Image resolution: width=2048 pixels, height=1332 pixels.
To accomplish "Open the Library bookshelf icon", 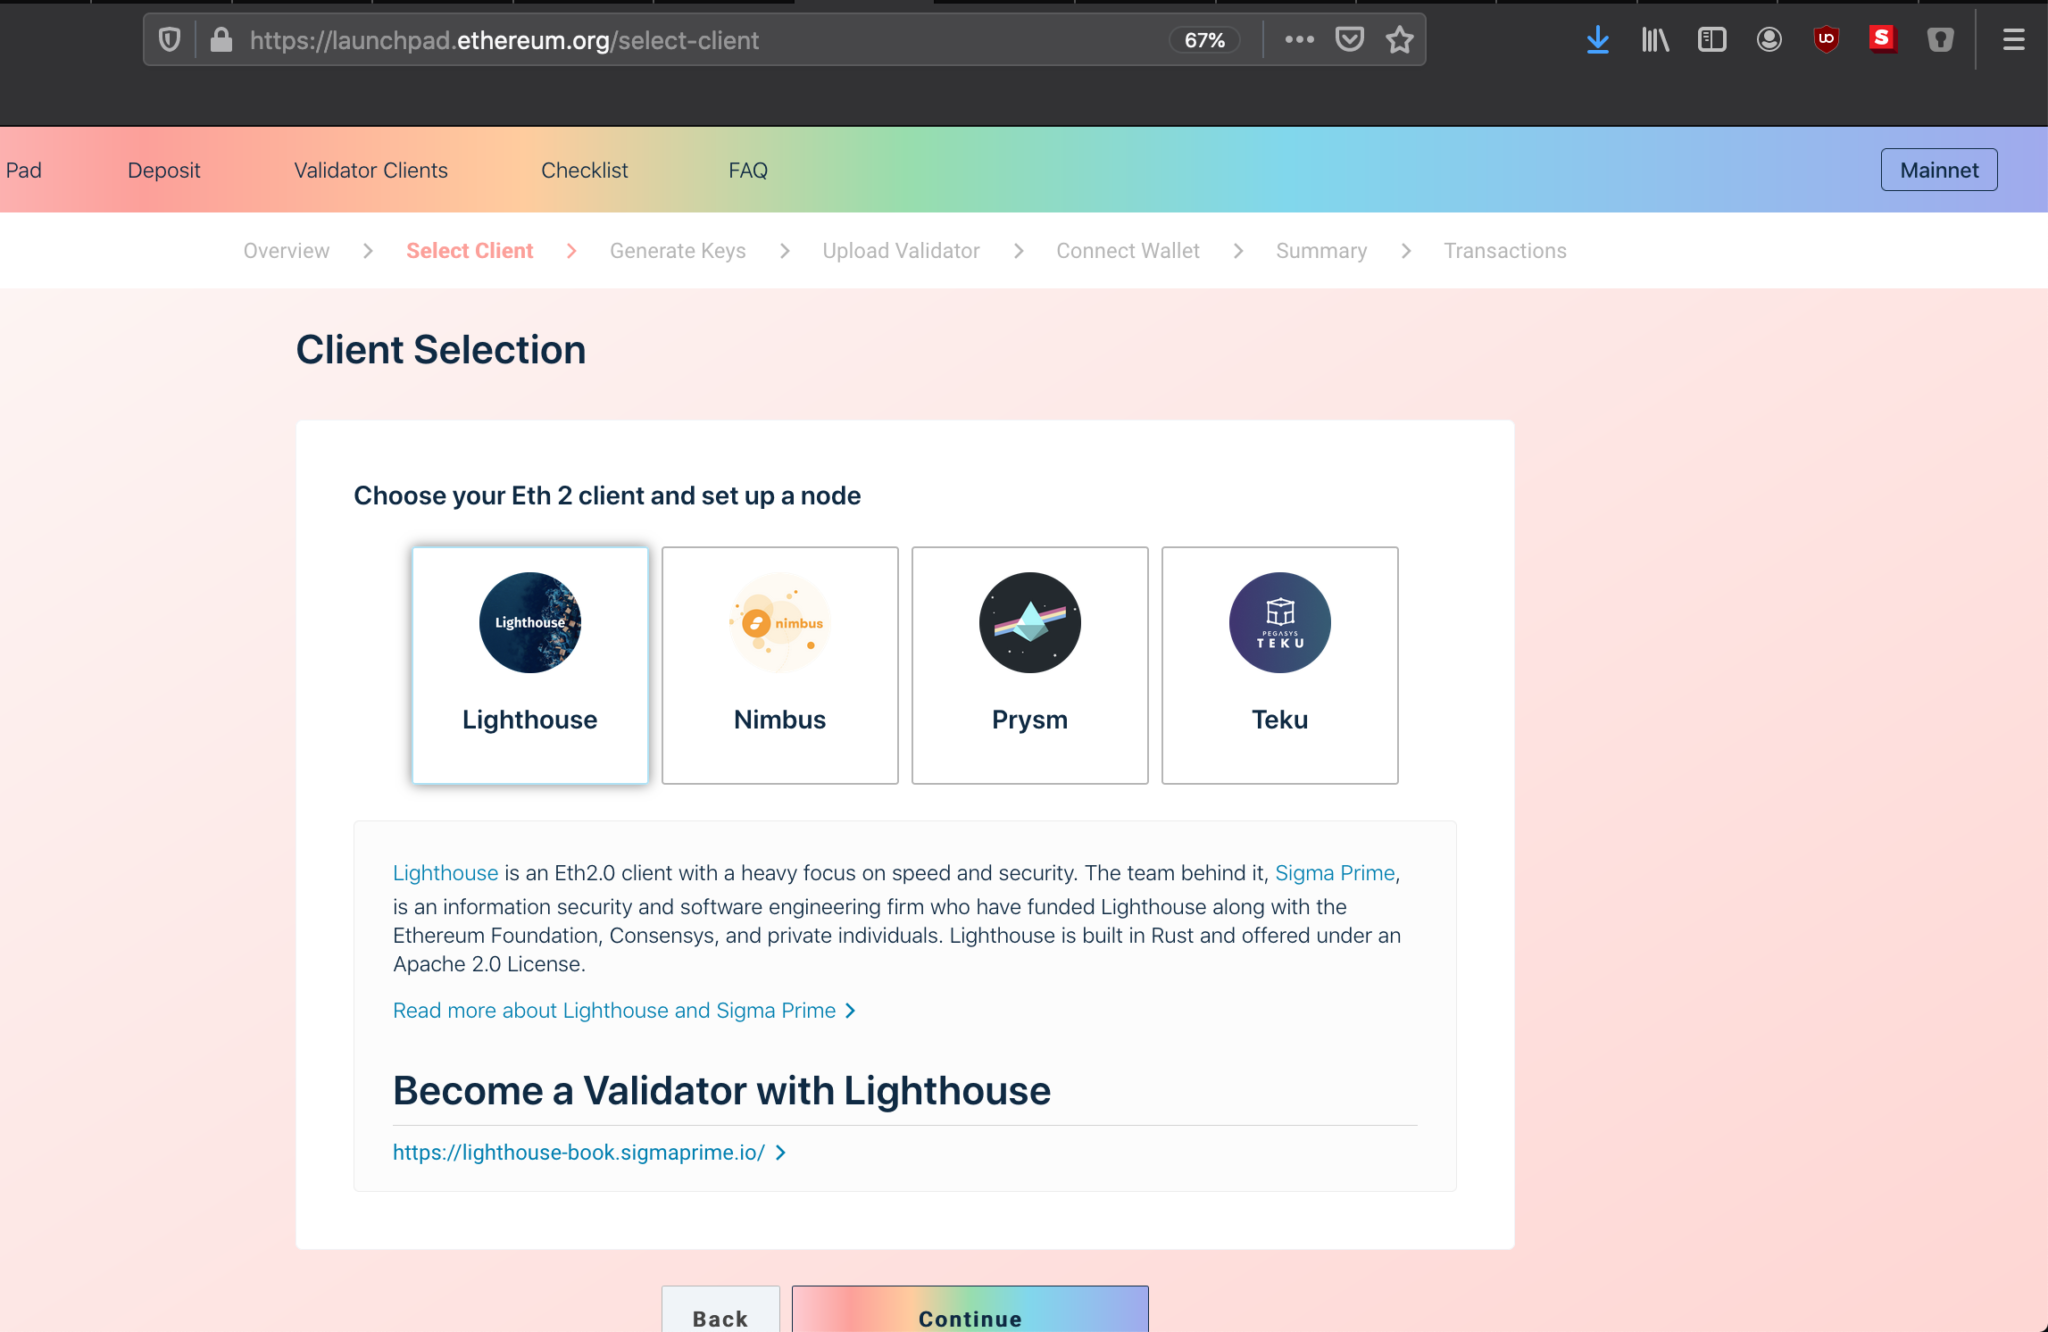I will (x=1655, y=40).
